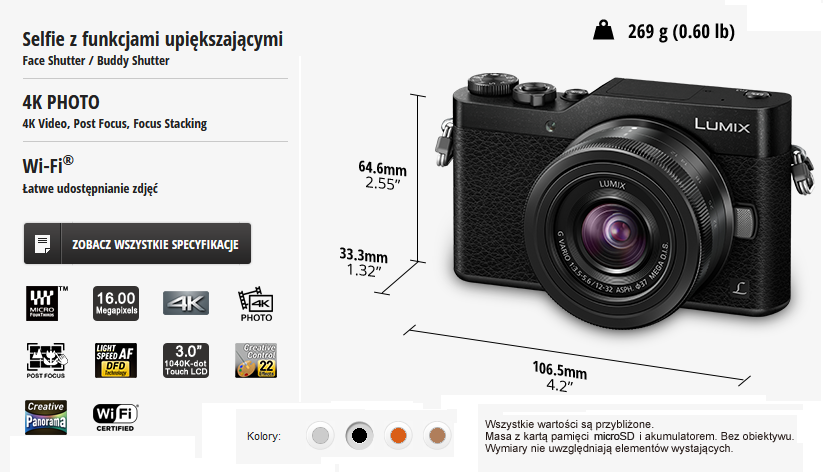Click the 4K PHOTO film strip icon
The height and width of the screenshot is (472, 823).
tap(256, 304)
